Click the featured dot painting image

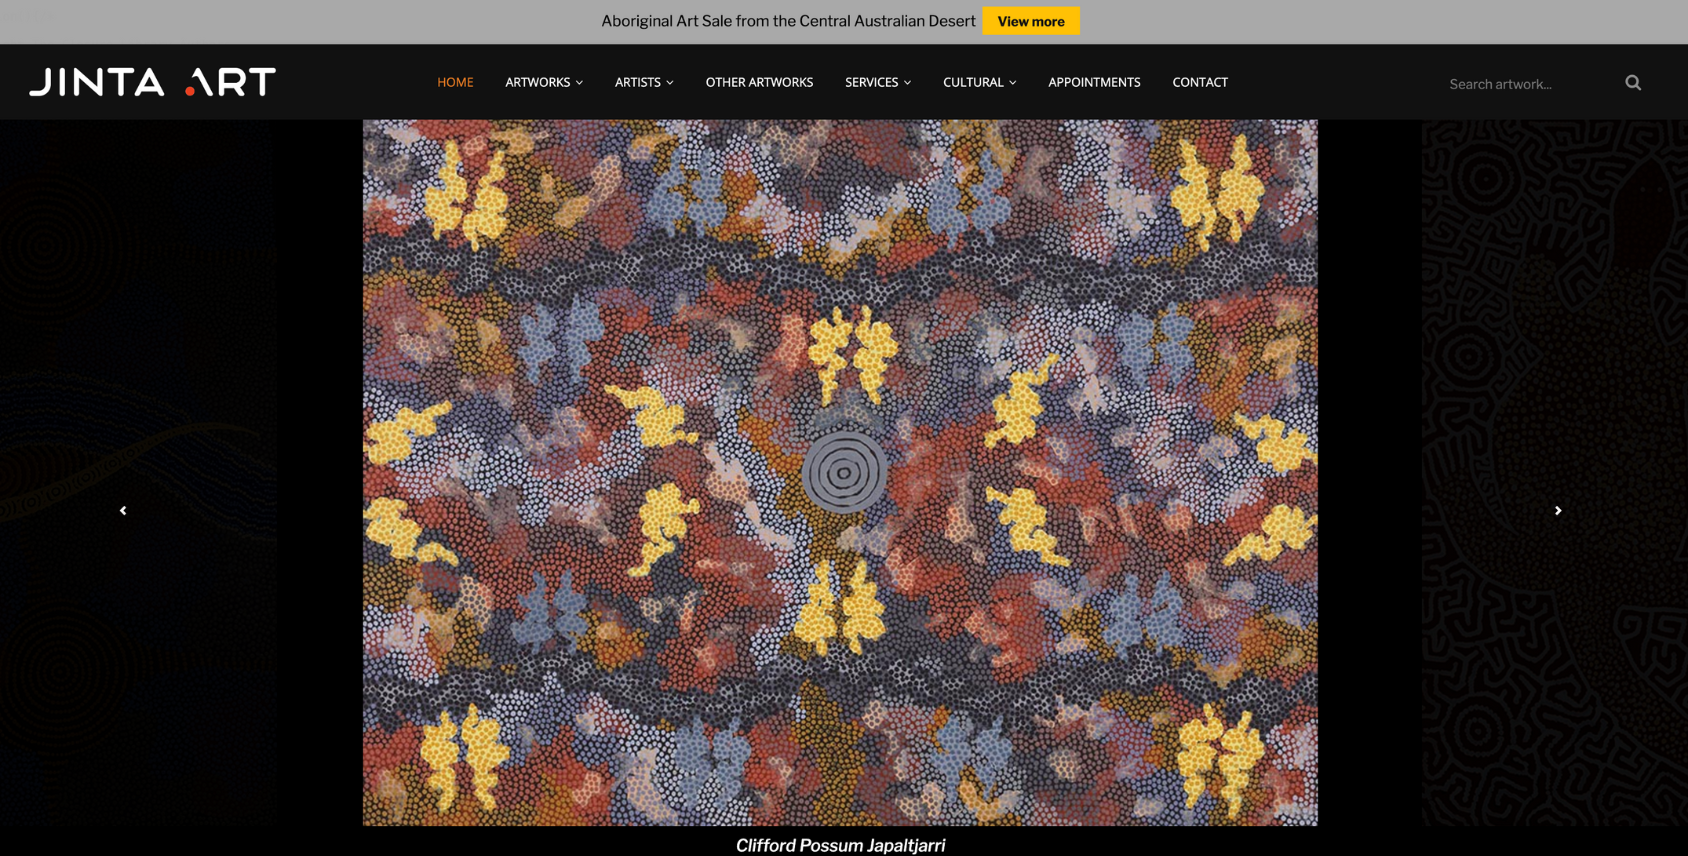point(840,472)
